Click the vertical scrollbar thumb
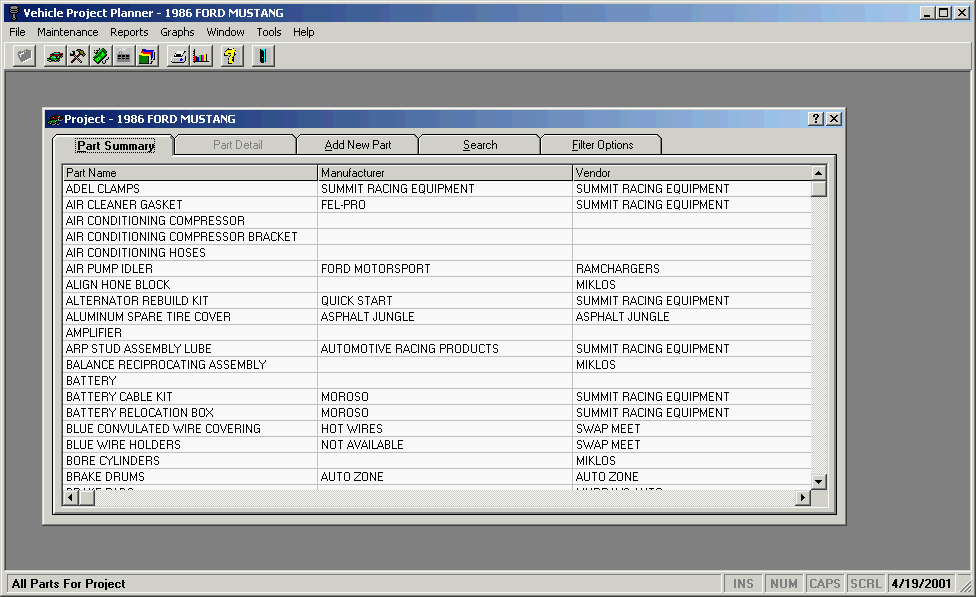The height and width of the screenshot is (597, 976). (x=819, y=188)
